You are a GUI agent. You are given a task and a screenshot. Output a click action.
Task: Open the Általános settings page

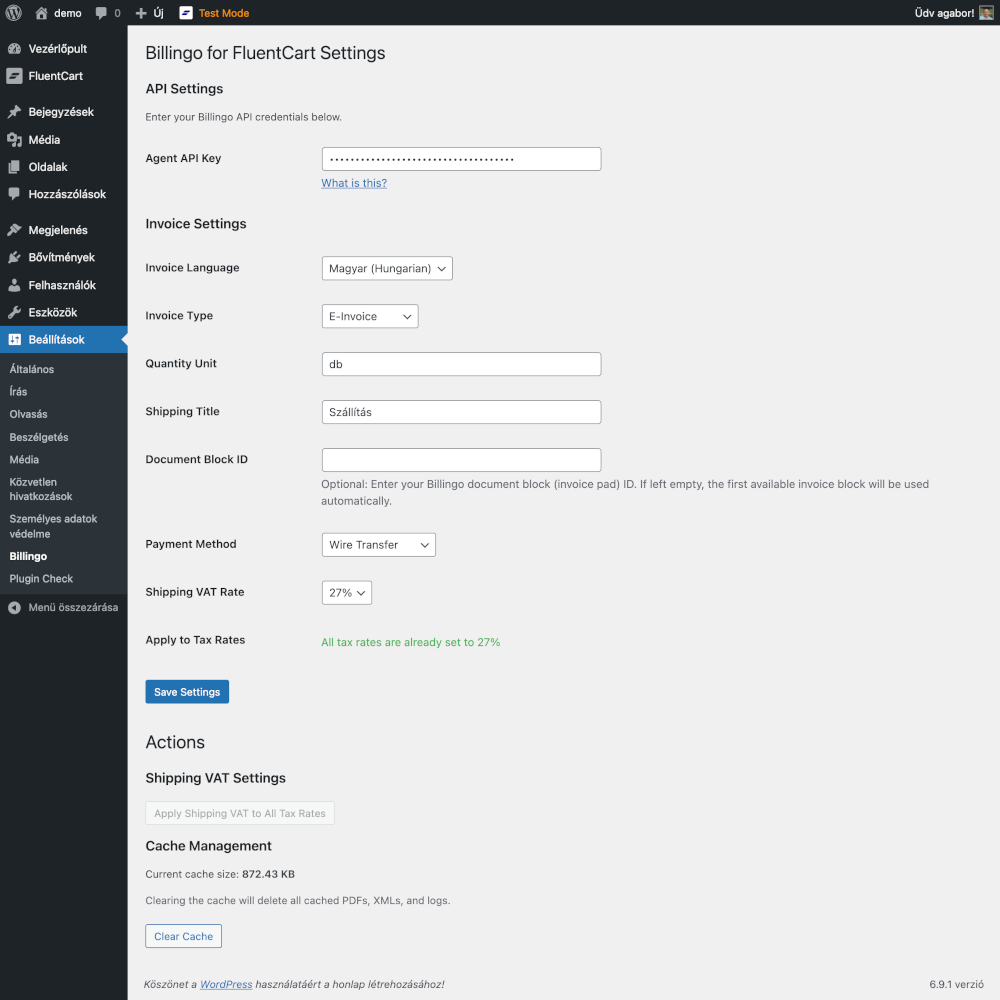[x=30, y=369]
